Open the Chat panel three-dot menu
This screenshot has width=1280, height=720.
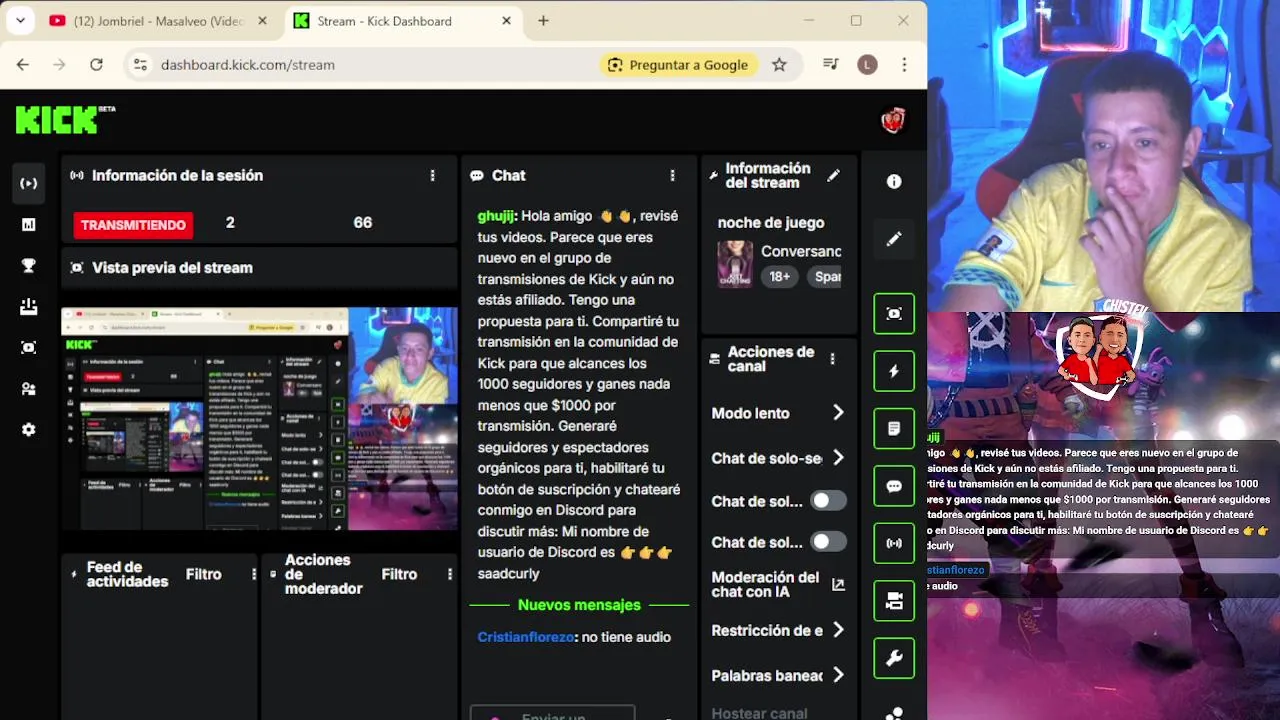[x=673, y=175]
